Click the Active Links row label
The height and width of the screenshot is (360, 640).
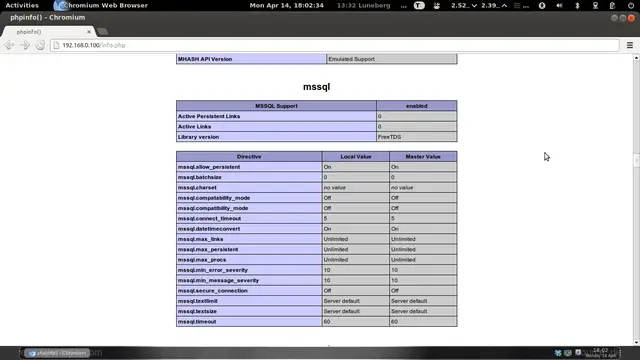[194, 127]
